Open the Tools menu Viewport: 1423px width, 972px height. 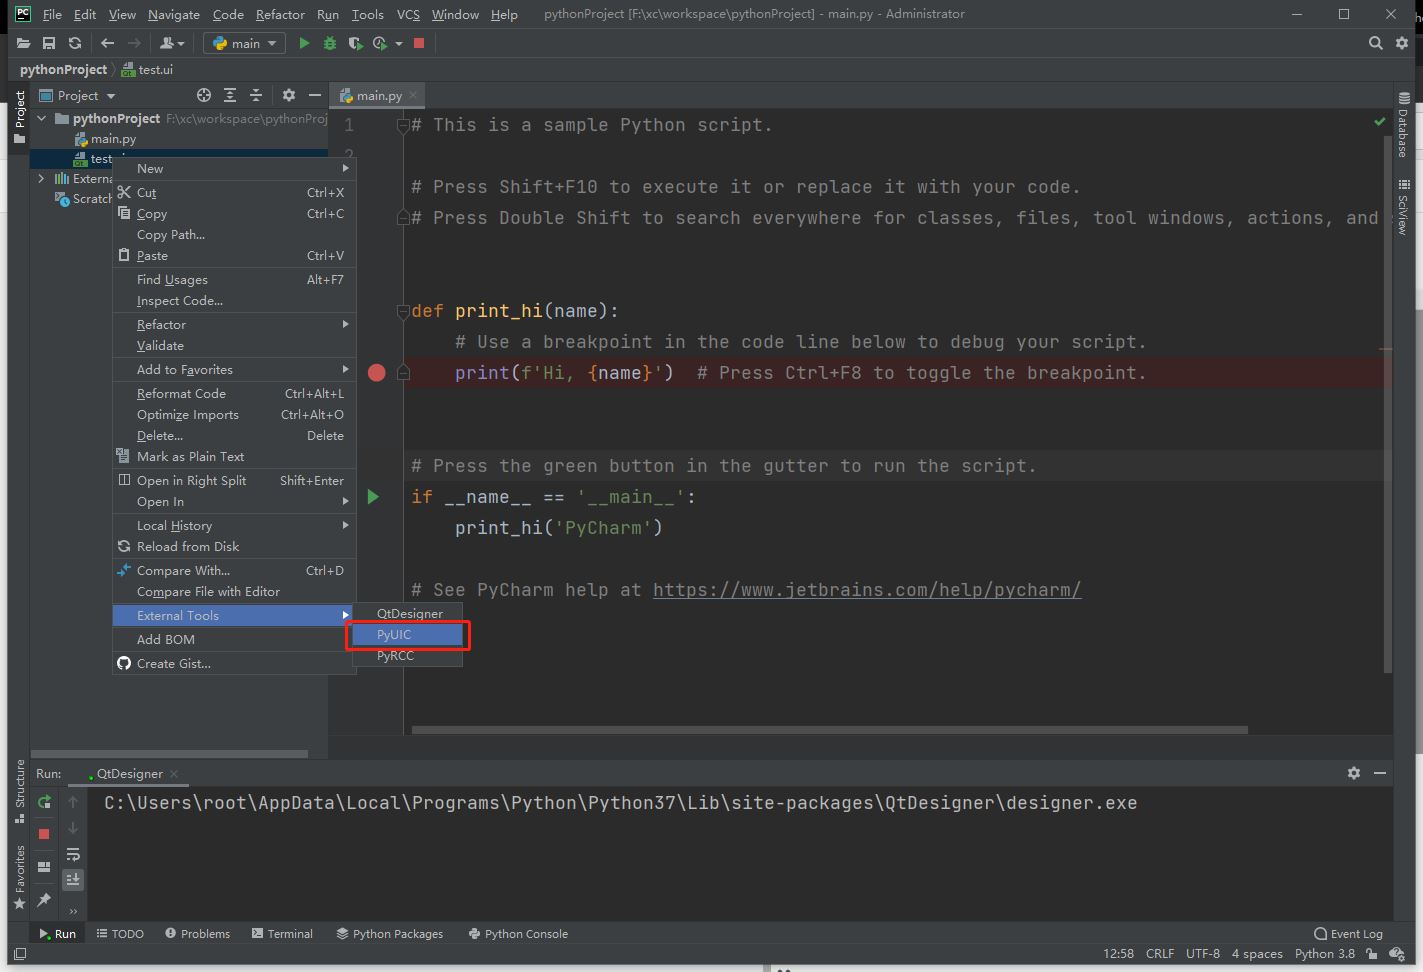click(367, 14)
